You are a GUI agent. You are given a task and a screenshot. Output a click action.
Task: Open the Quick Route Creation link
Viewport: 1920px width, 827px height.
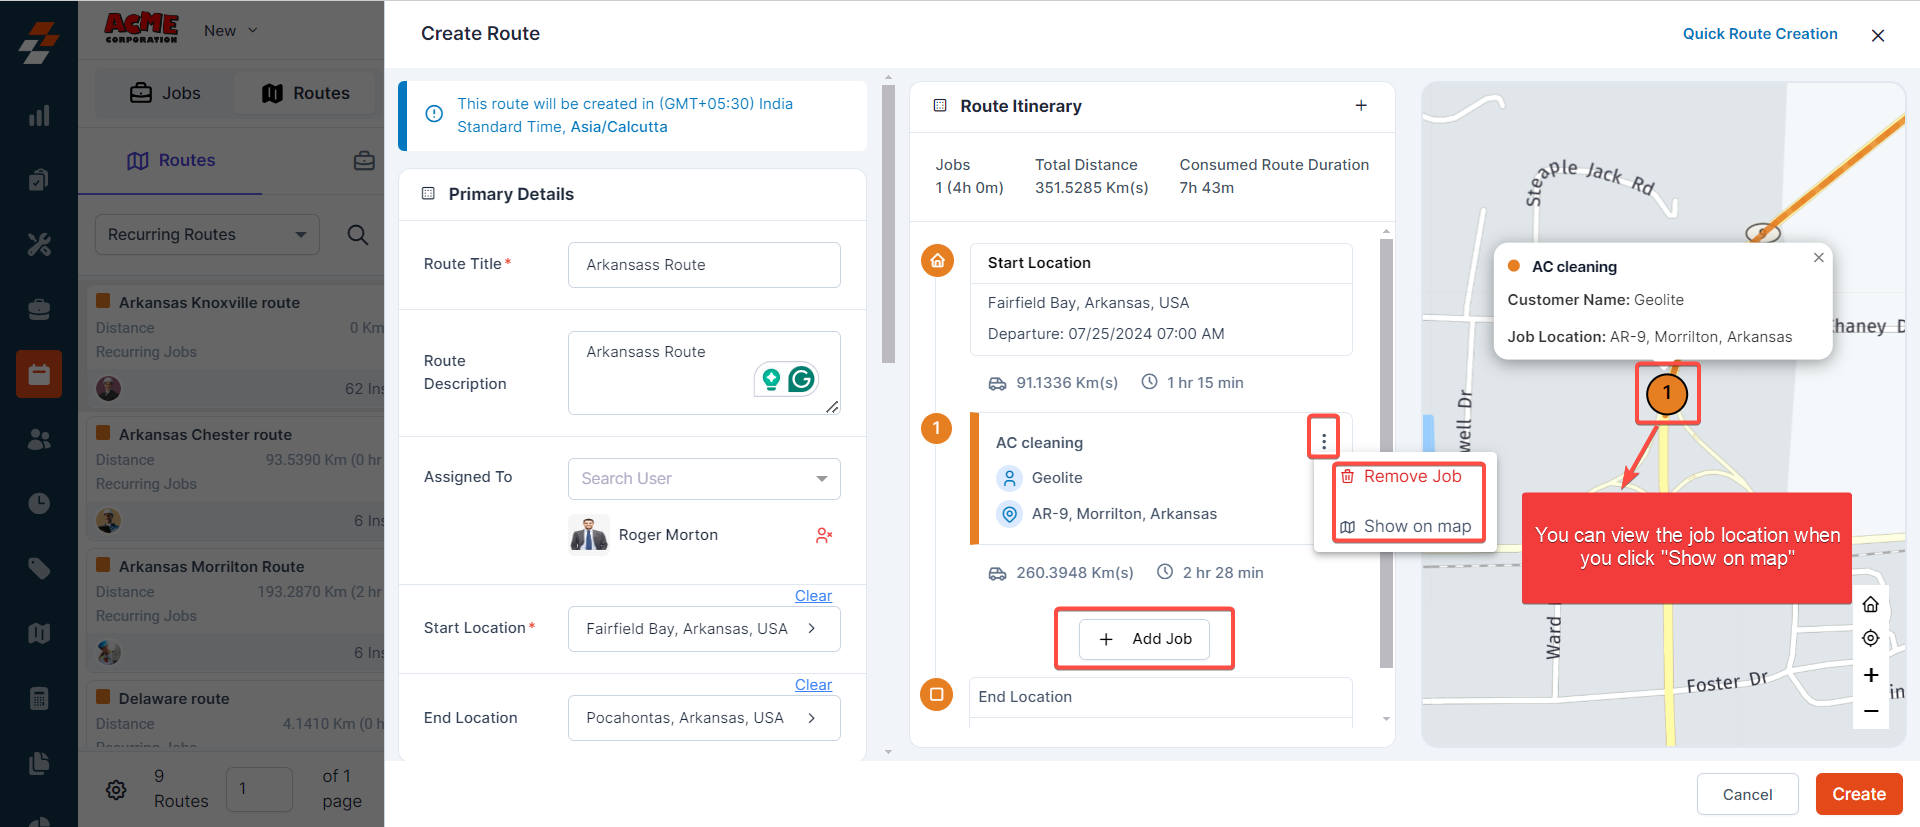click(1760, 34)
